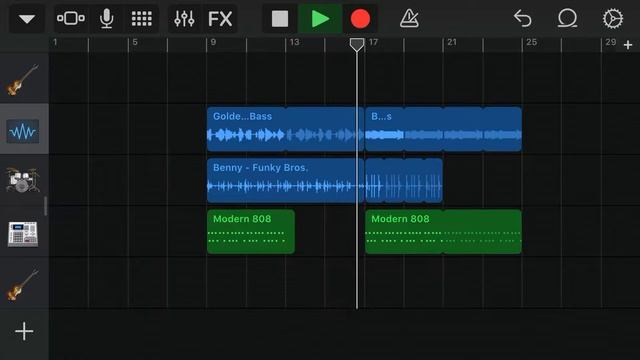640x360 pixels.
Task: Toggle the metronome
Action: (x=409, y=19)
